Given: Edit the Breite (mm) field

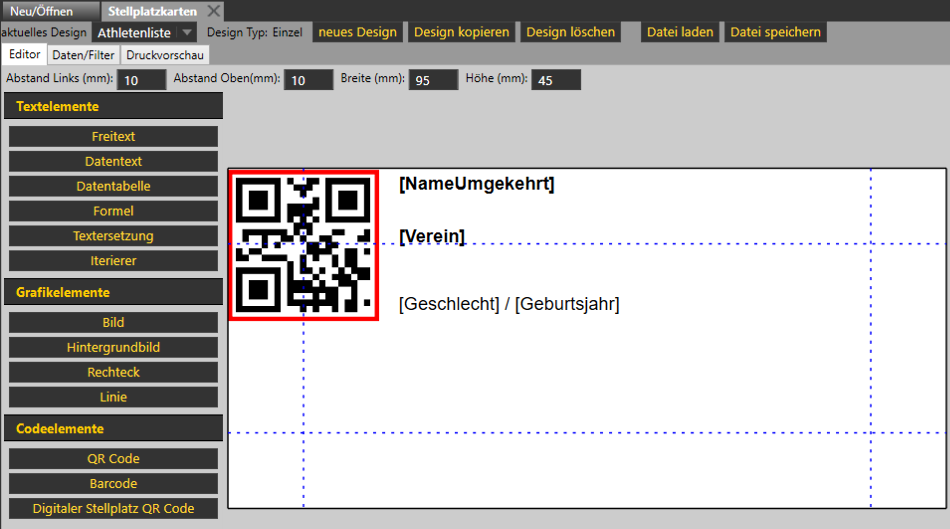Looking at the screenshot, I should point(433,80).
